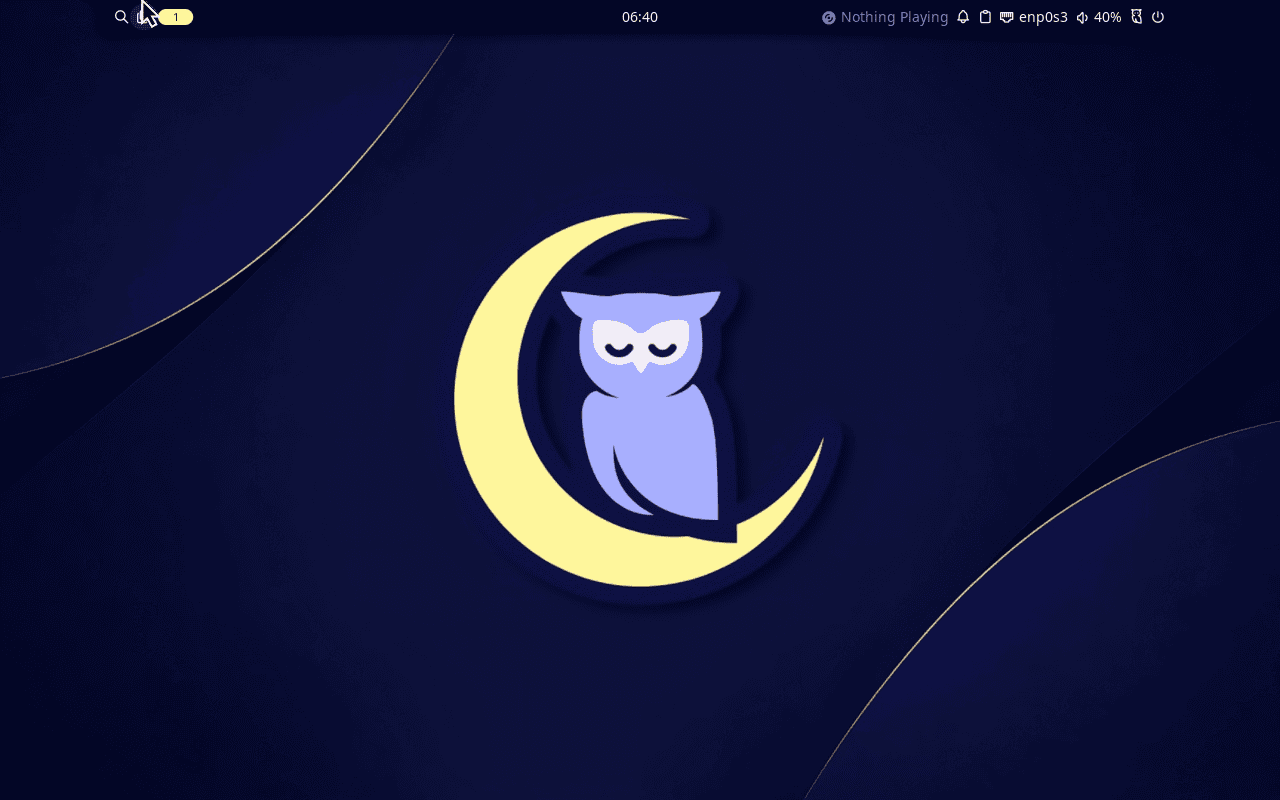The image size is (1280, 800).
Task: Open notifications with the bell icon
Action: [963, 17]
